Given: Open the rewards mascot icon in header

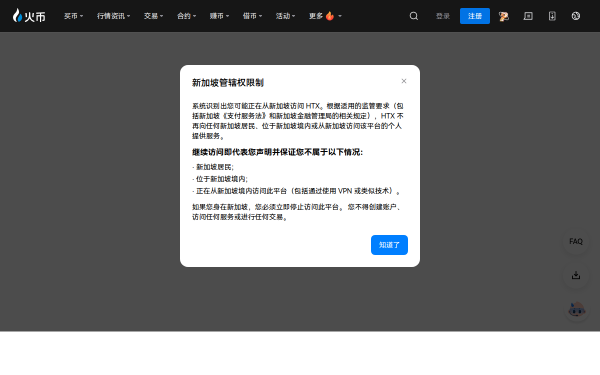Looking at the screenshot, I should [x=504, y=16].
